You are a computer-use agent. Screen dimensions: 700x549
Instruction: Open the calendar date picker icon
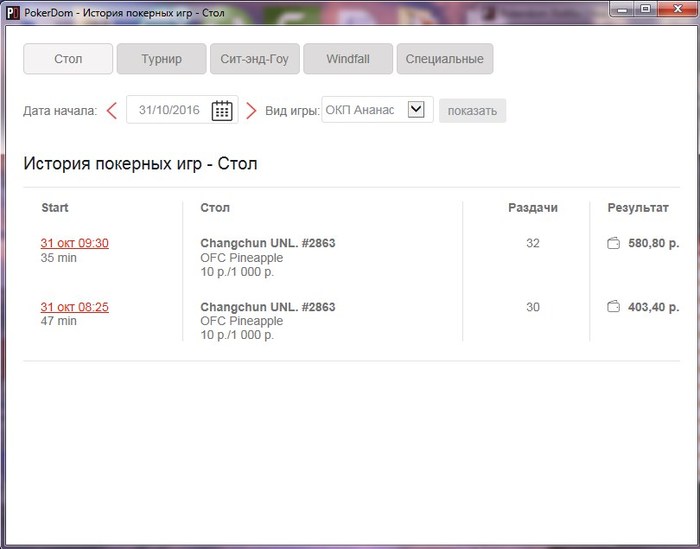coord(222,110)
